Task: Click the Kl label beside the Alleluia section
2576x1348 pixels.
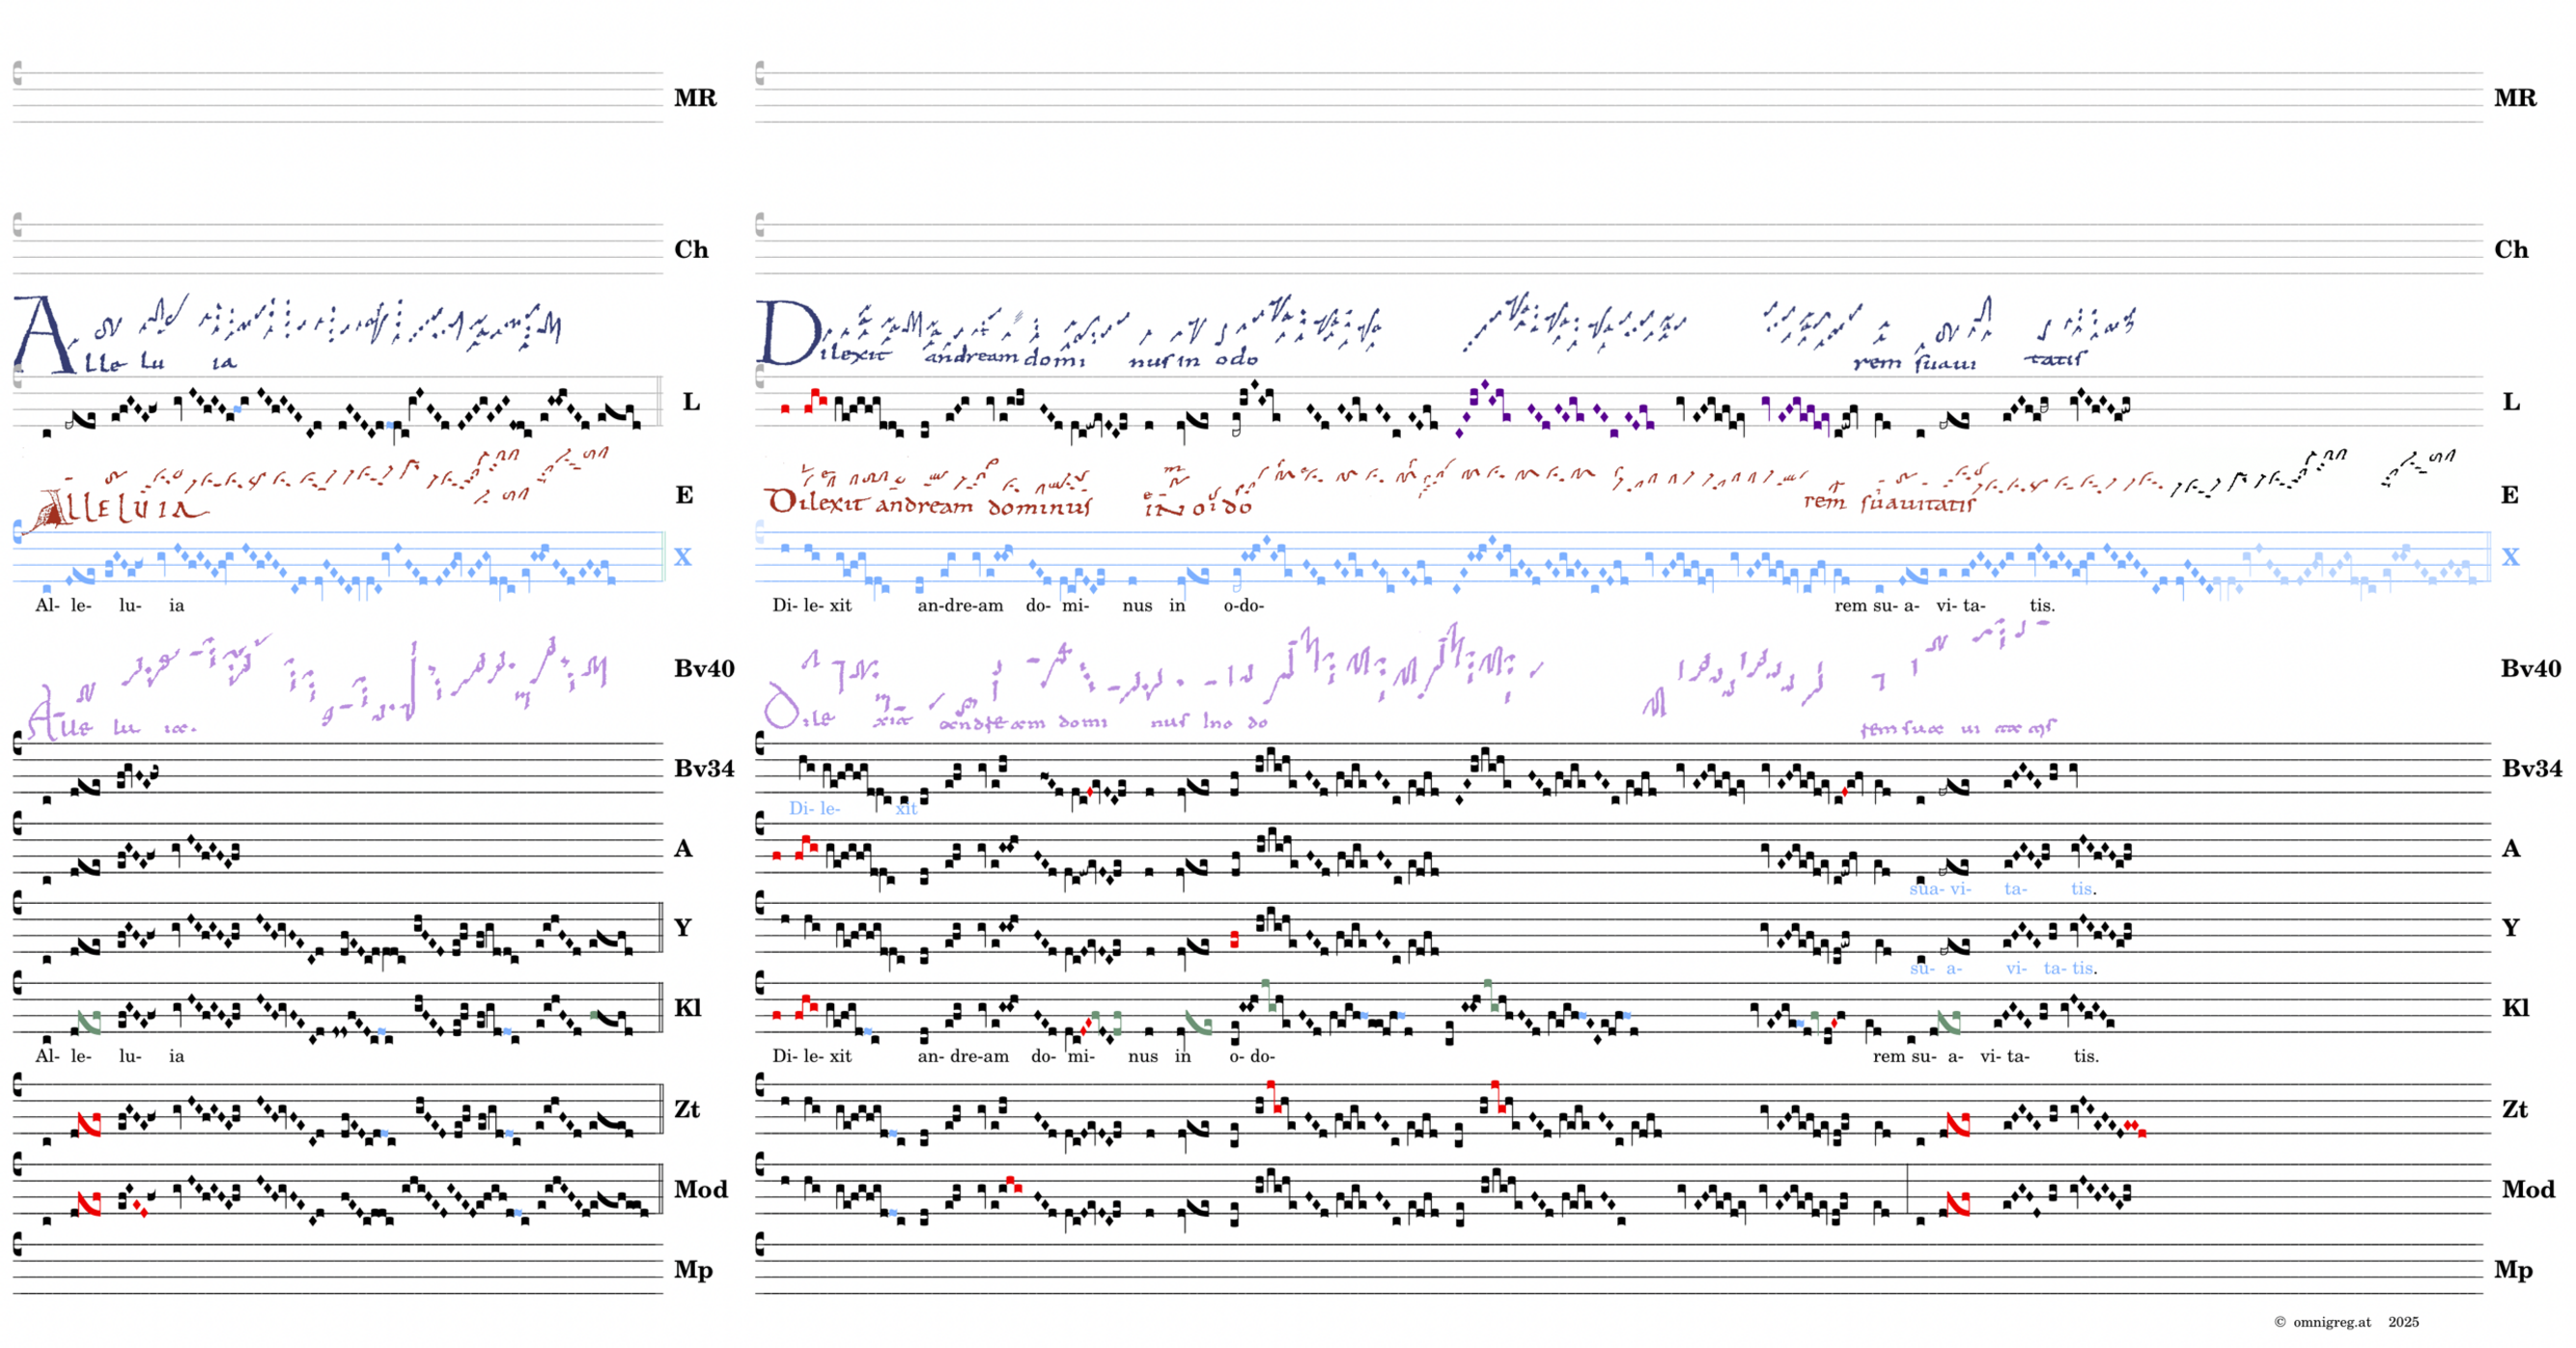Action: pyautogui.click(x=687, y=1007)
